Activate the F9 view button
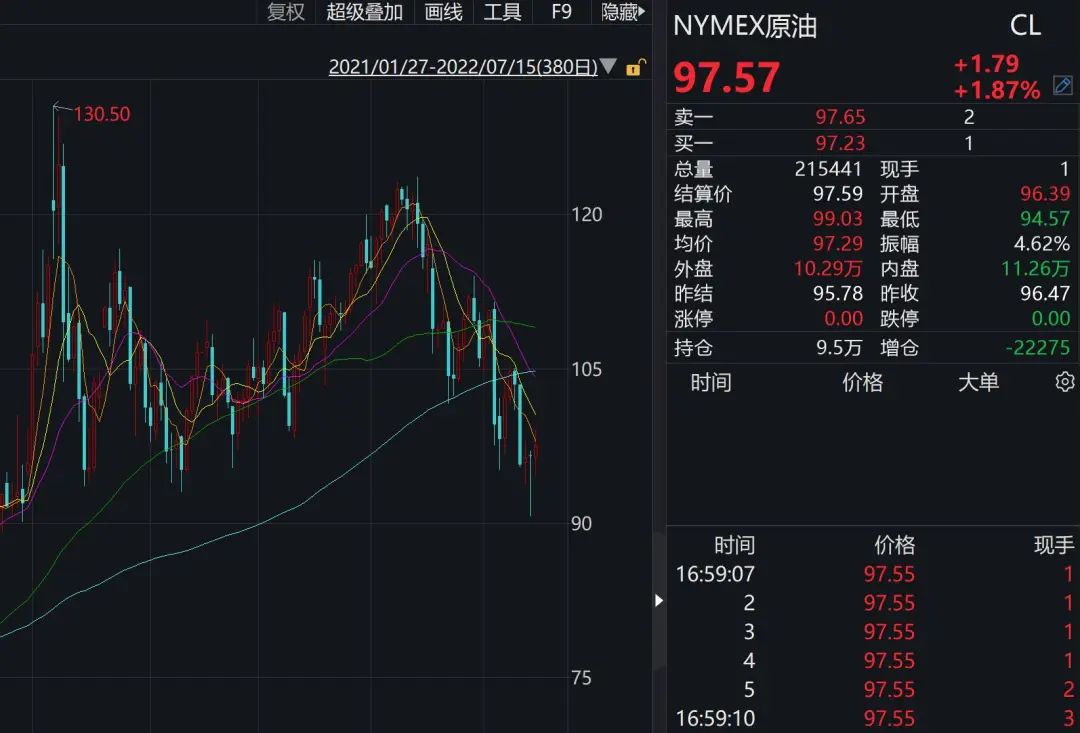1080x733 pixels. (560, 13)
